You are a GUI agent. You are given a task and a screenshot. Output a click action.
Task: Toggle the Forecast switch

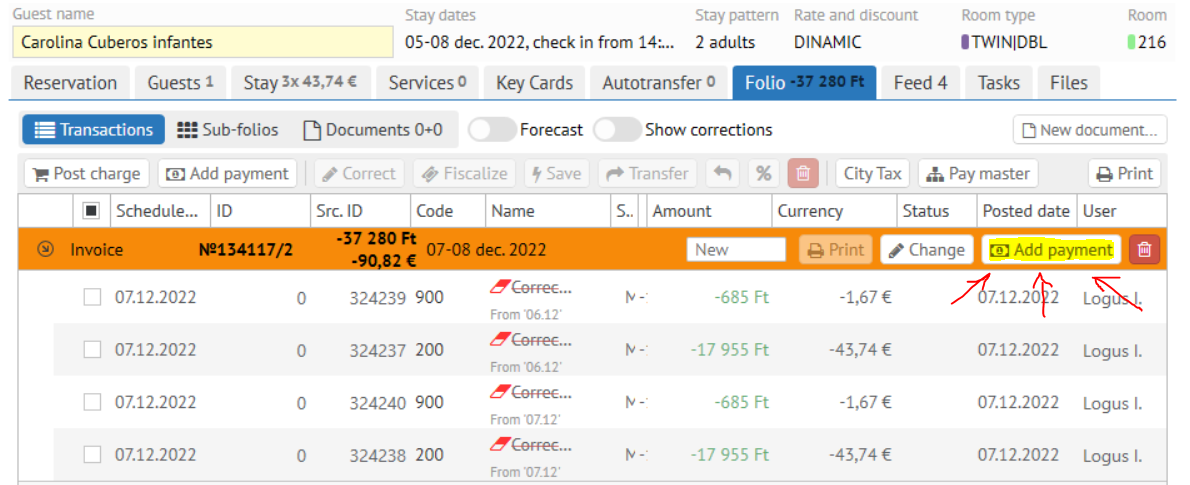(492, 130)
